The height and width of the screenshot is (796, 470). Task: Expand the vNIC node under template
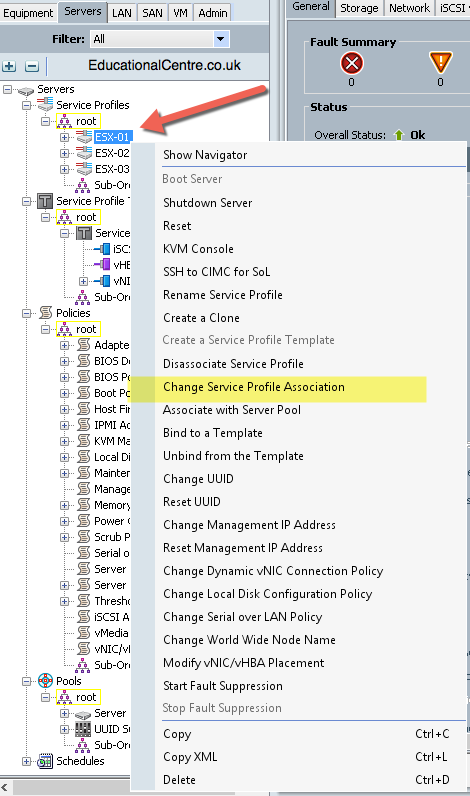[x=84, y=281]
